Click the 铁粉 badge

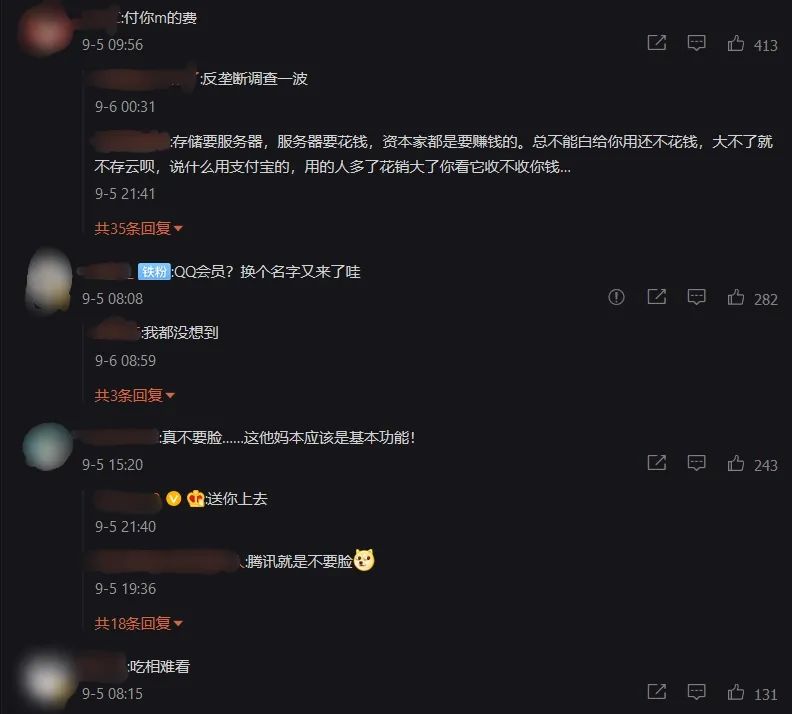(154, 272)
